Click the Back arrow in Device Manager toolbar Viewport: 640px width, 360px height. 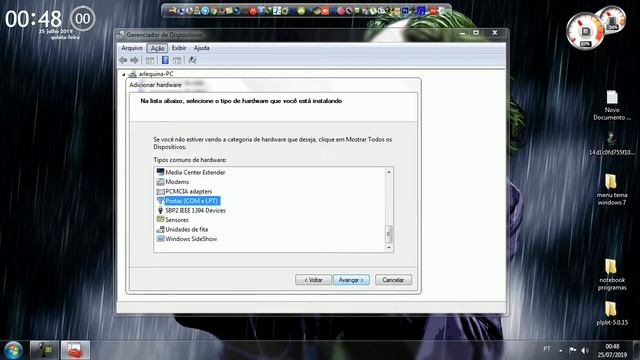coord(123,60)
